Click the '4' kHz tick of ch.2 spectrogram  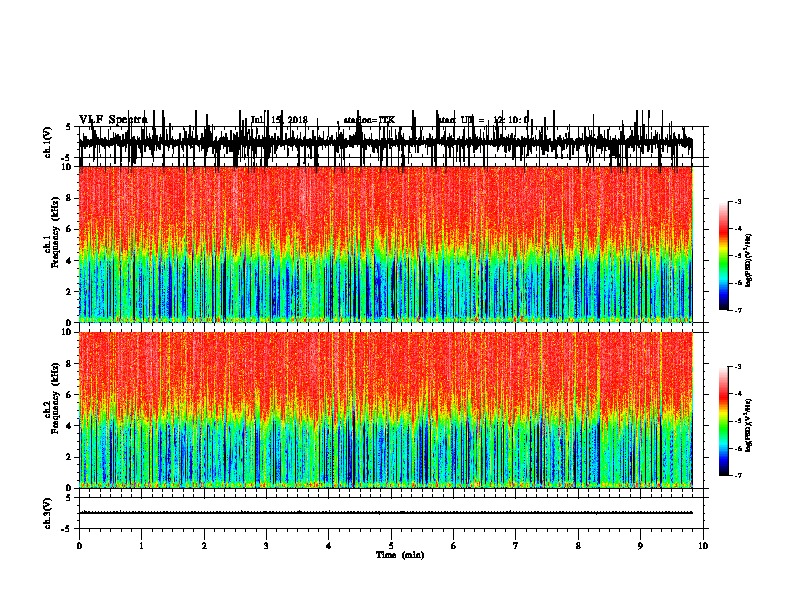click(x=70, y=426)
